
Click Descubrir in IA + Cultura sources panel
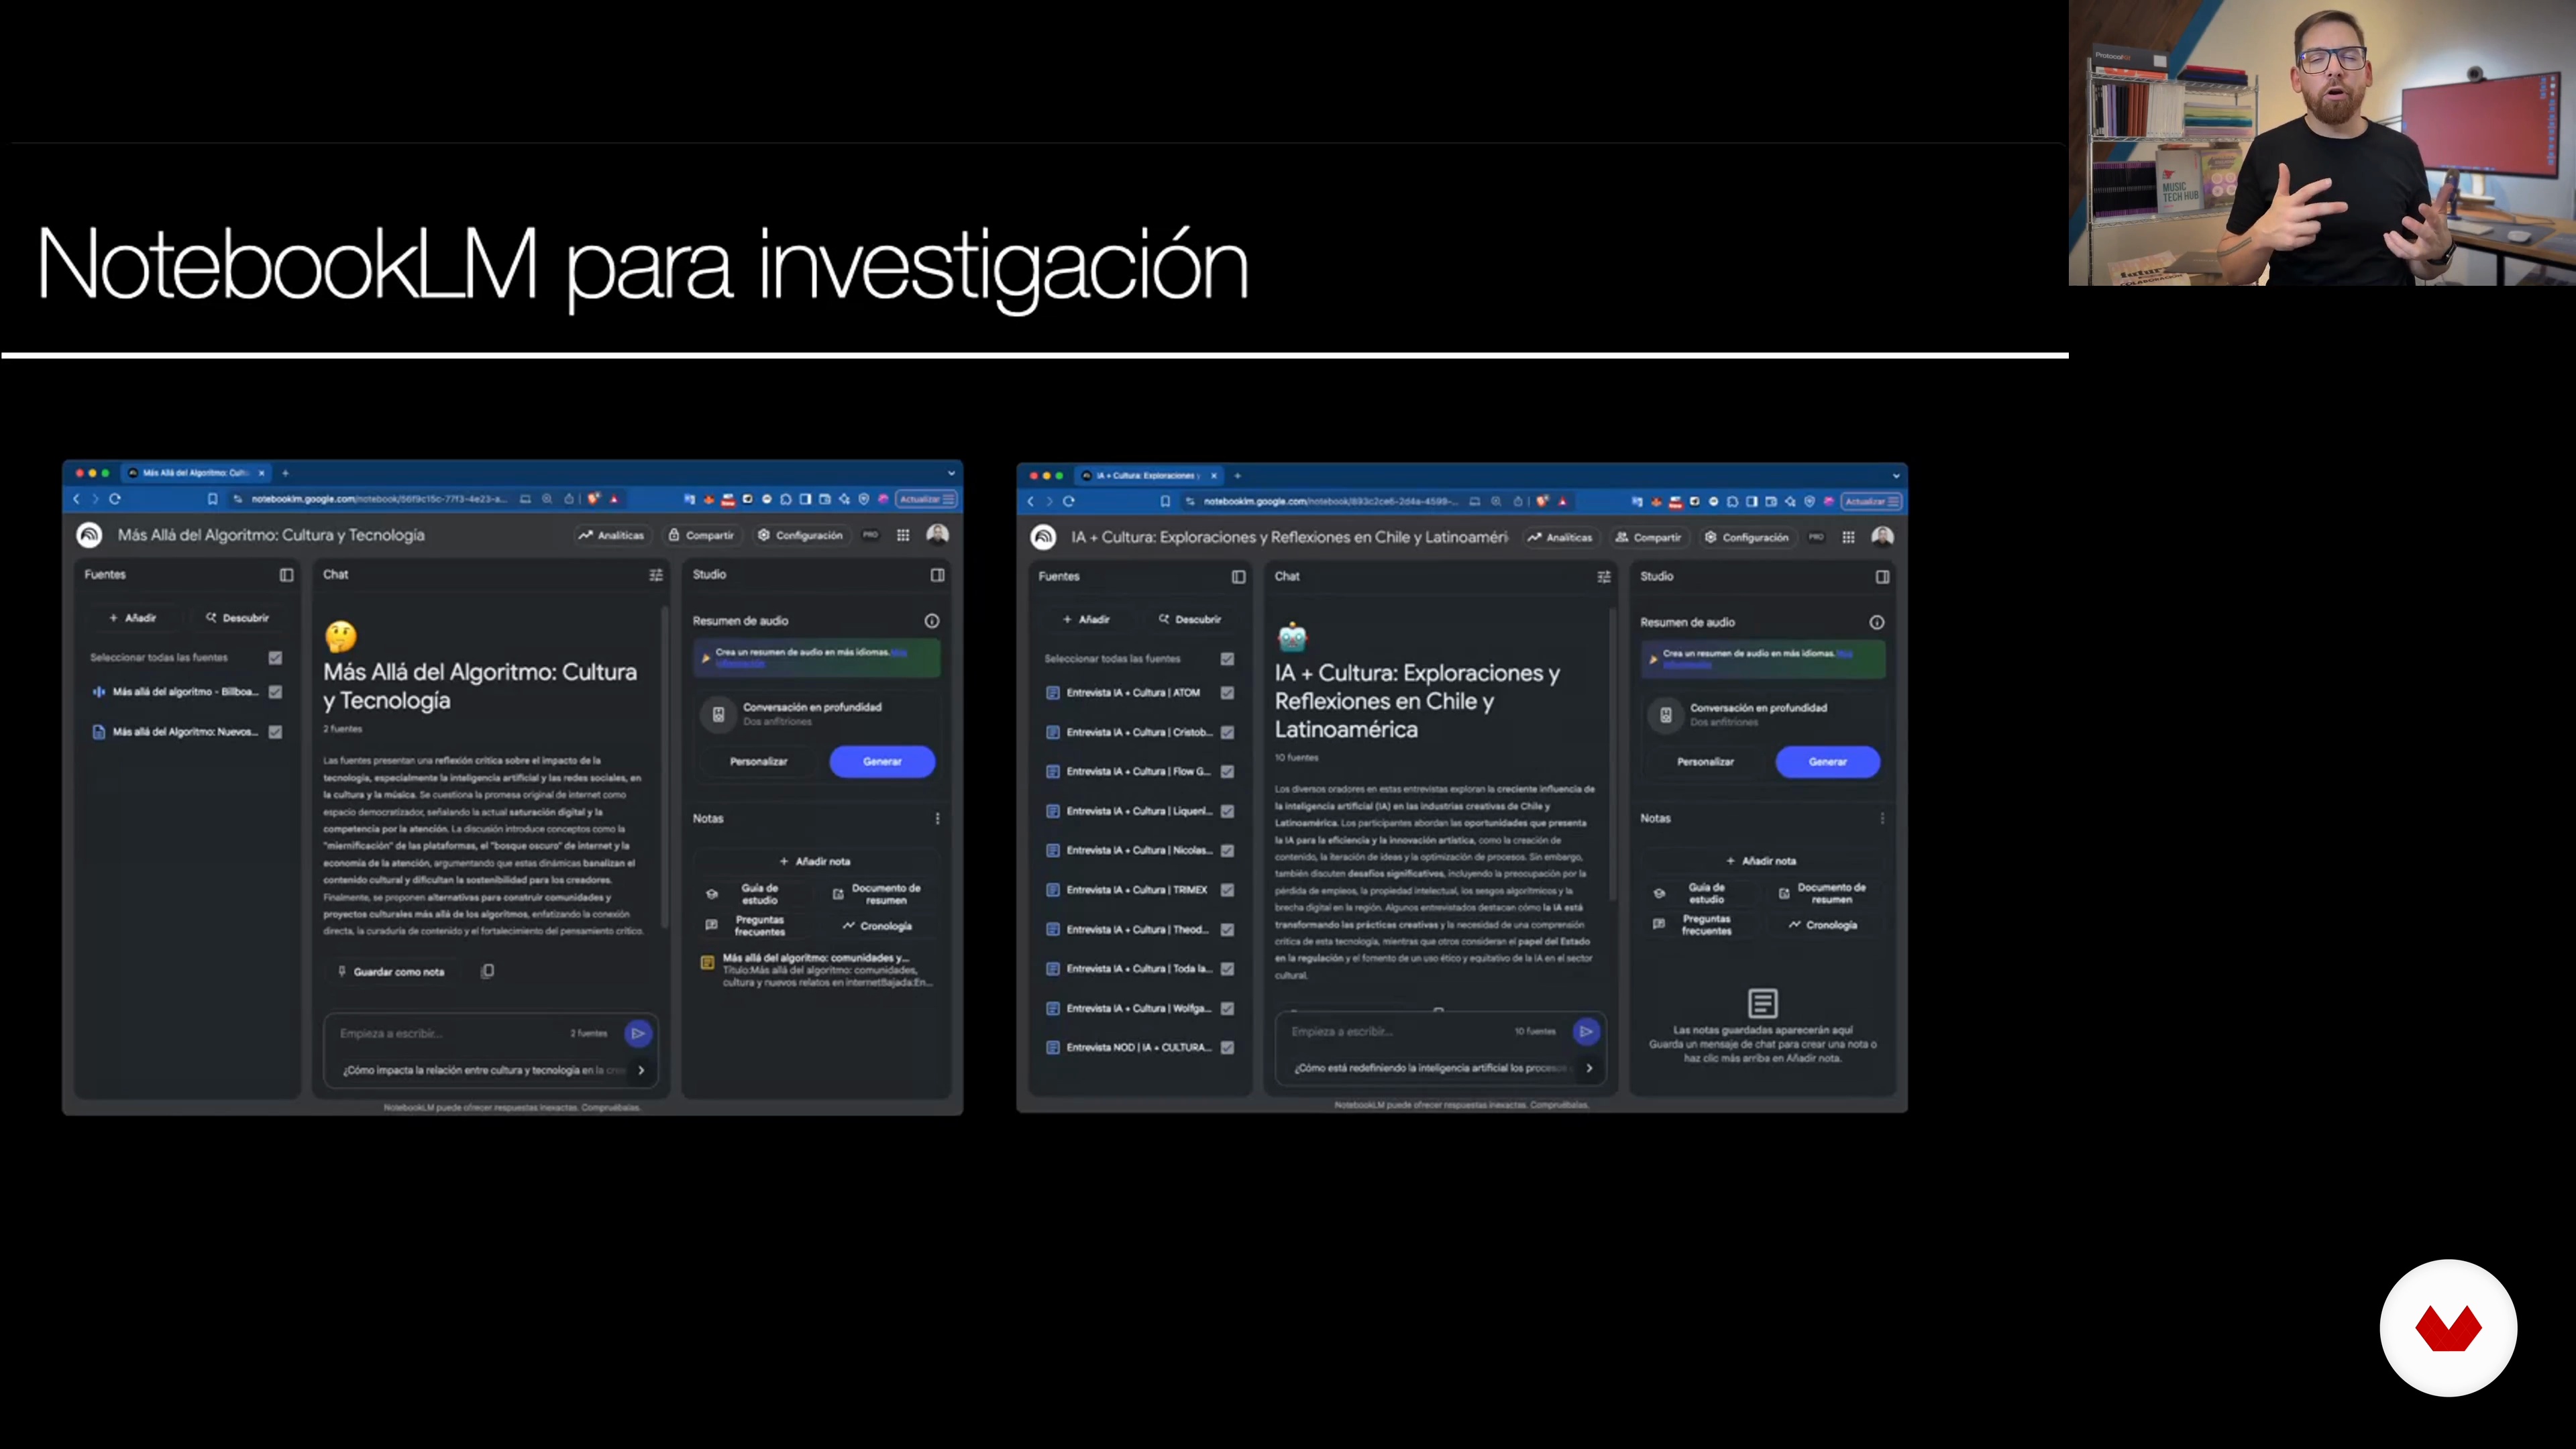point(1190,620)
